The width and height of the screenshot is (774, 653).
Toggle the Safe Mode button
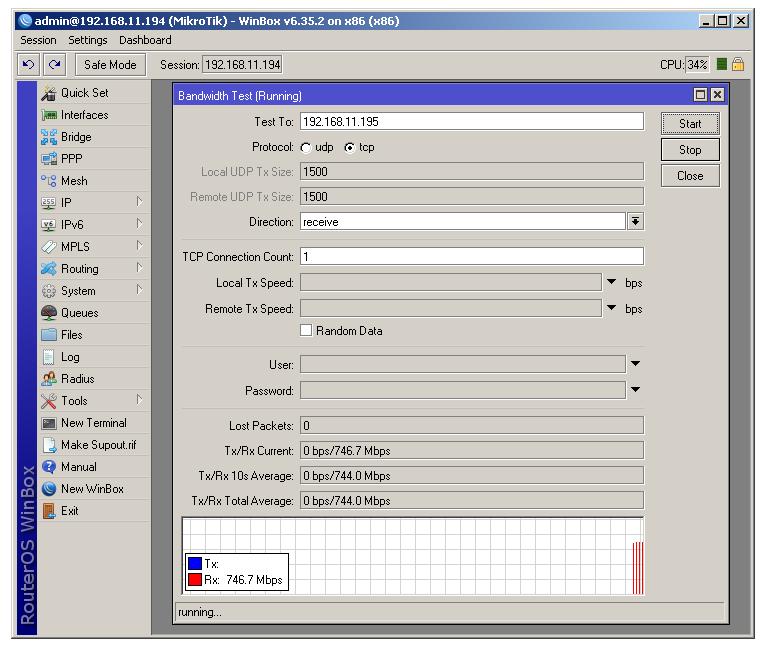[110, 65]
